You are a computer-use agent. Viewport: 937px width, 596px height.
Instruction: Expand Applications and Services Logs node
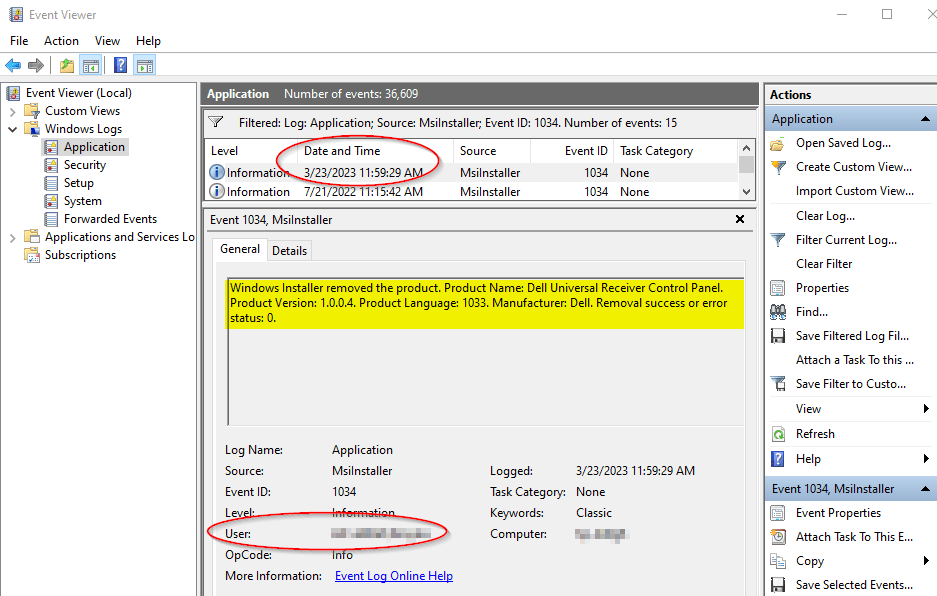pyautogui.click(x=13, y=237)
